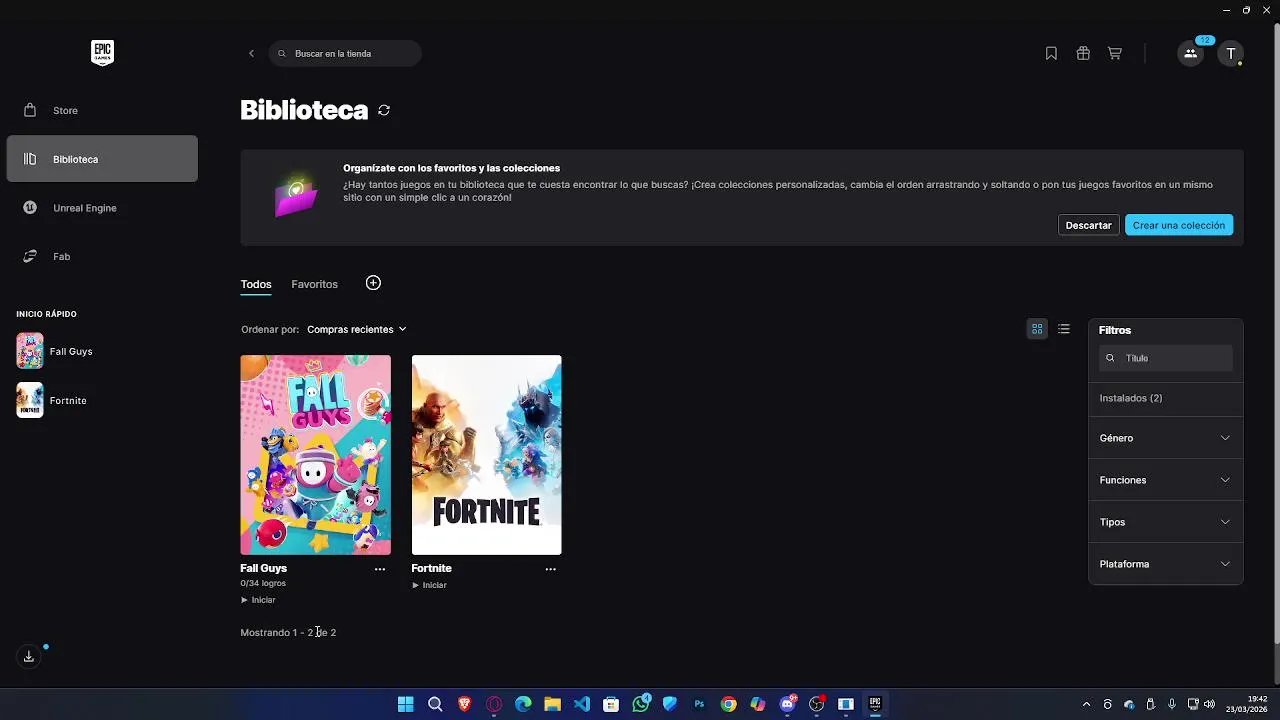Image resolution: width=1280 pixels, height=720 pixels.
Task: Click the Fall Guys title link
Action: pyautogui.click(x=263, y=568)
